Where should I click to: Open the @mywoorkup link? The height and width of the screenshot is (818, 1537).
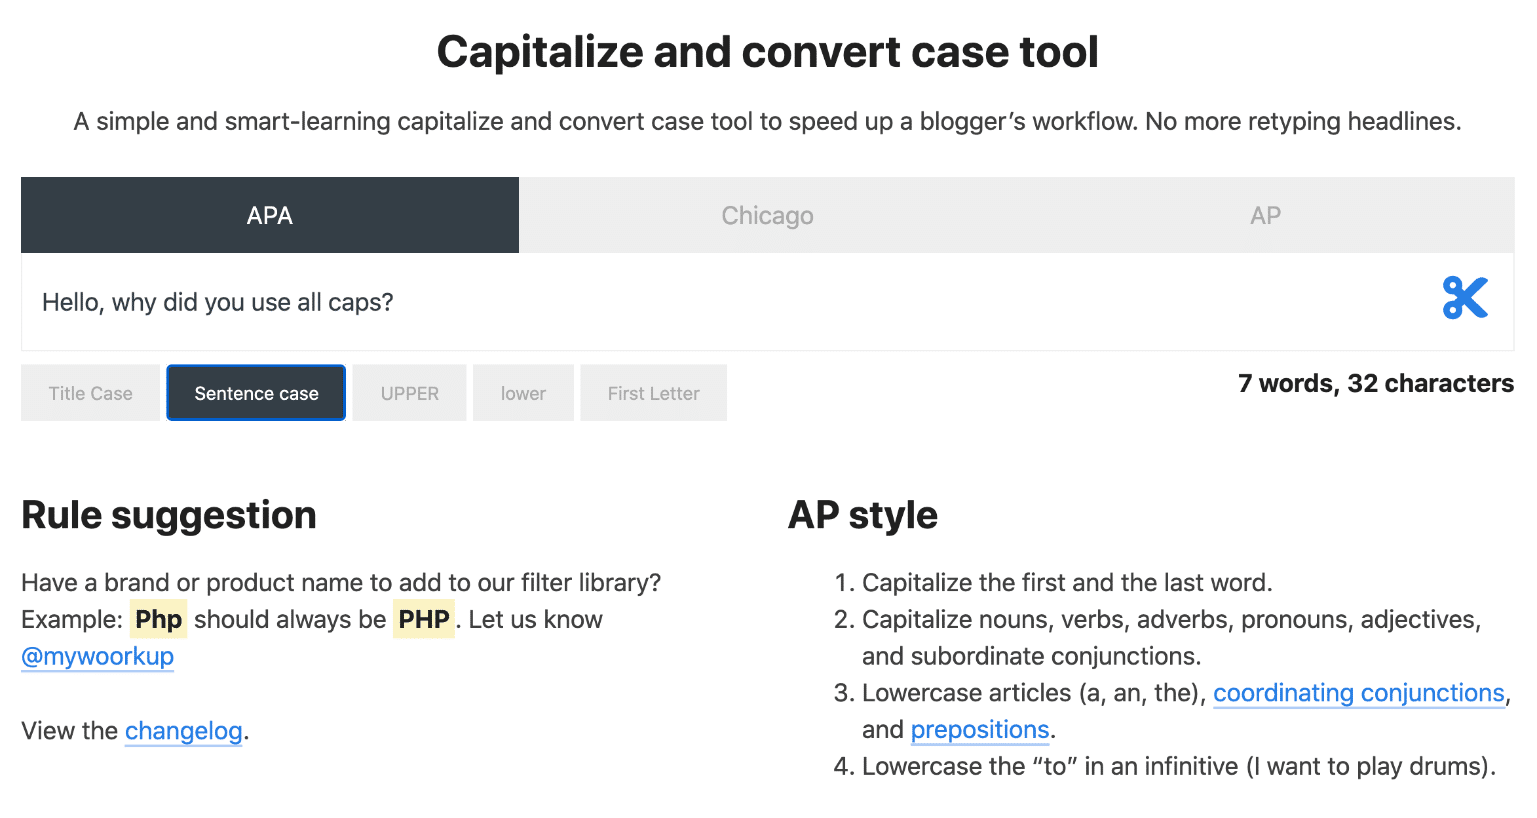coord(97,657)
